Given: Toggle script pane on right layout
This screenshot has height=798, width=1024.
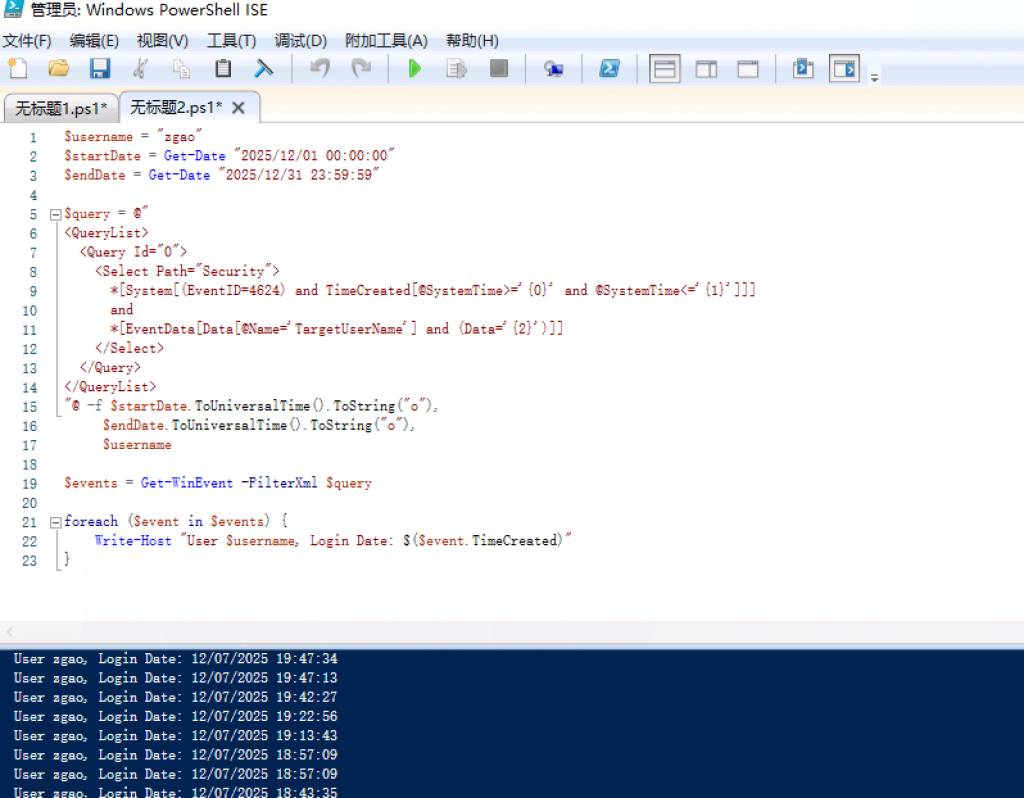Looking at the screenshot, I should coord(707,69).
